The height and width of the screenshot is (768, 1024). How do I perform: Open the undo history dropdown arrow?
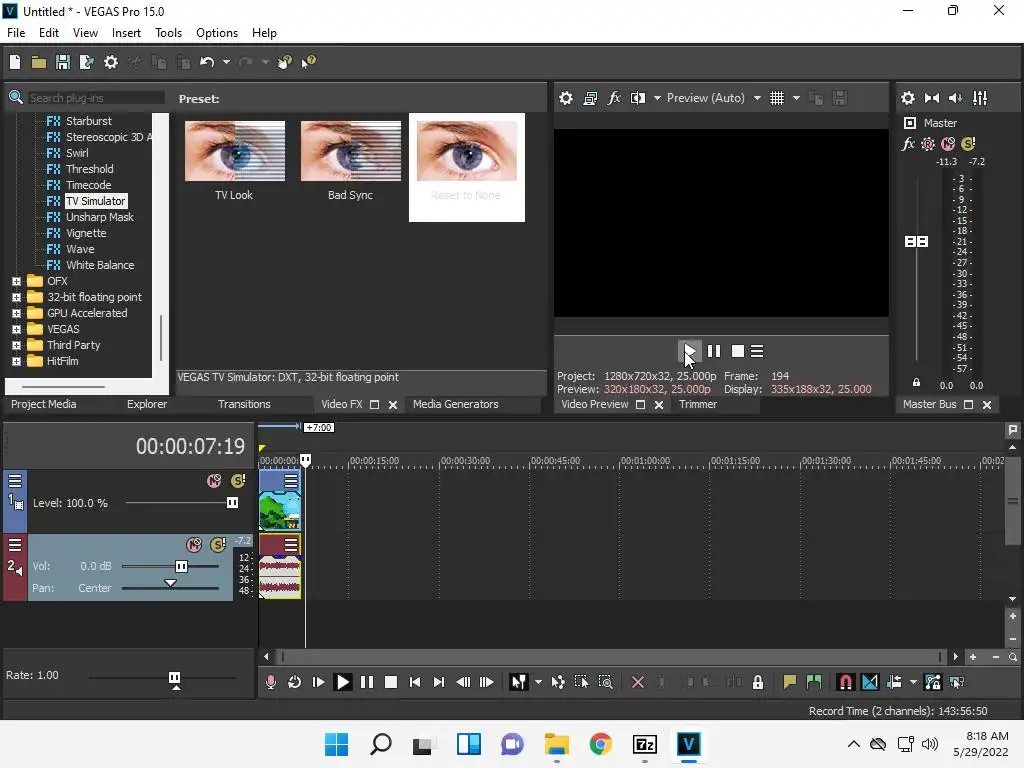click(226, 62)
